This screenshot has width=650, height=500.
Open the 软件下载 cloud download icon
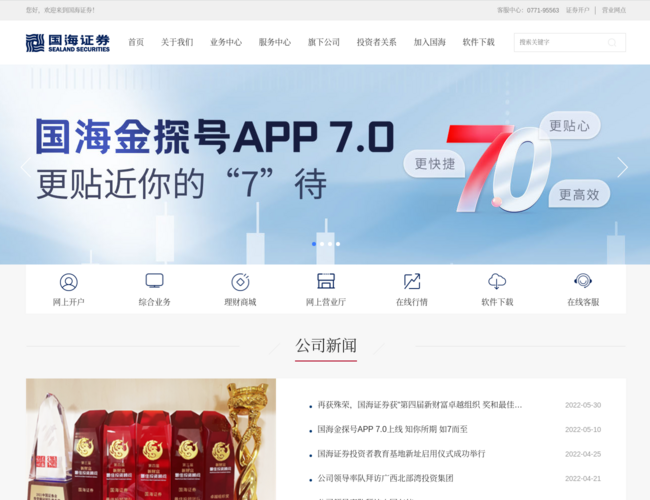point(497,282)
